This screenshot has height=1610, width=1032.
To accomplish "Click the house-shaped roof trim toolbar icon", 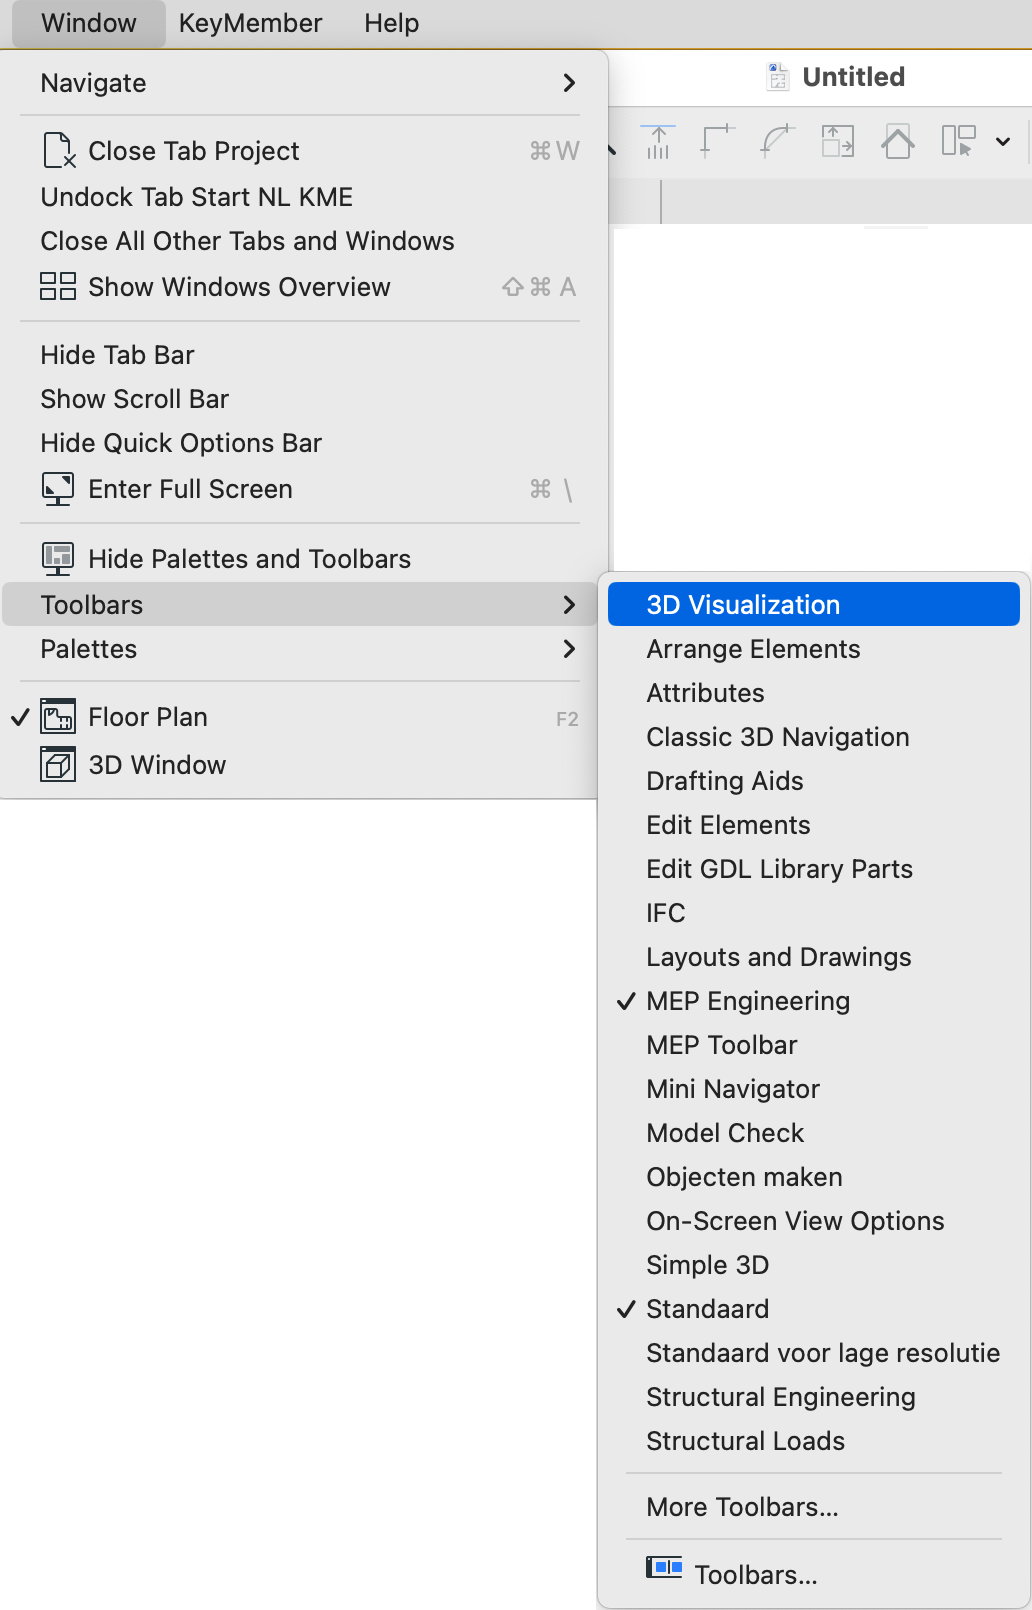I will [898, 142].
